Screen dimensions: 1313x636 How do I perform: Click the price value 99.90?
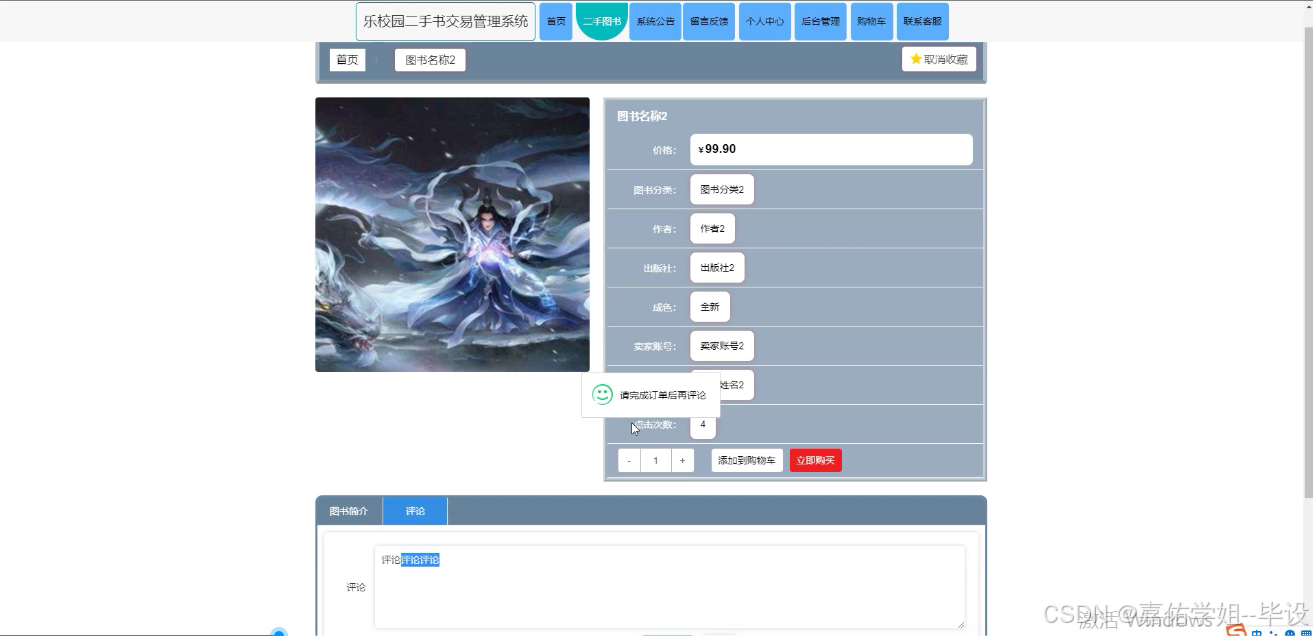coord(720,149)
